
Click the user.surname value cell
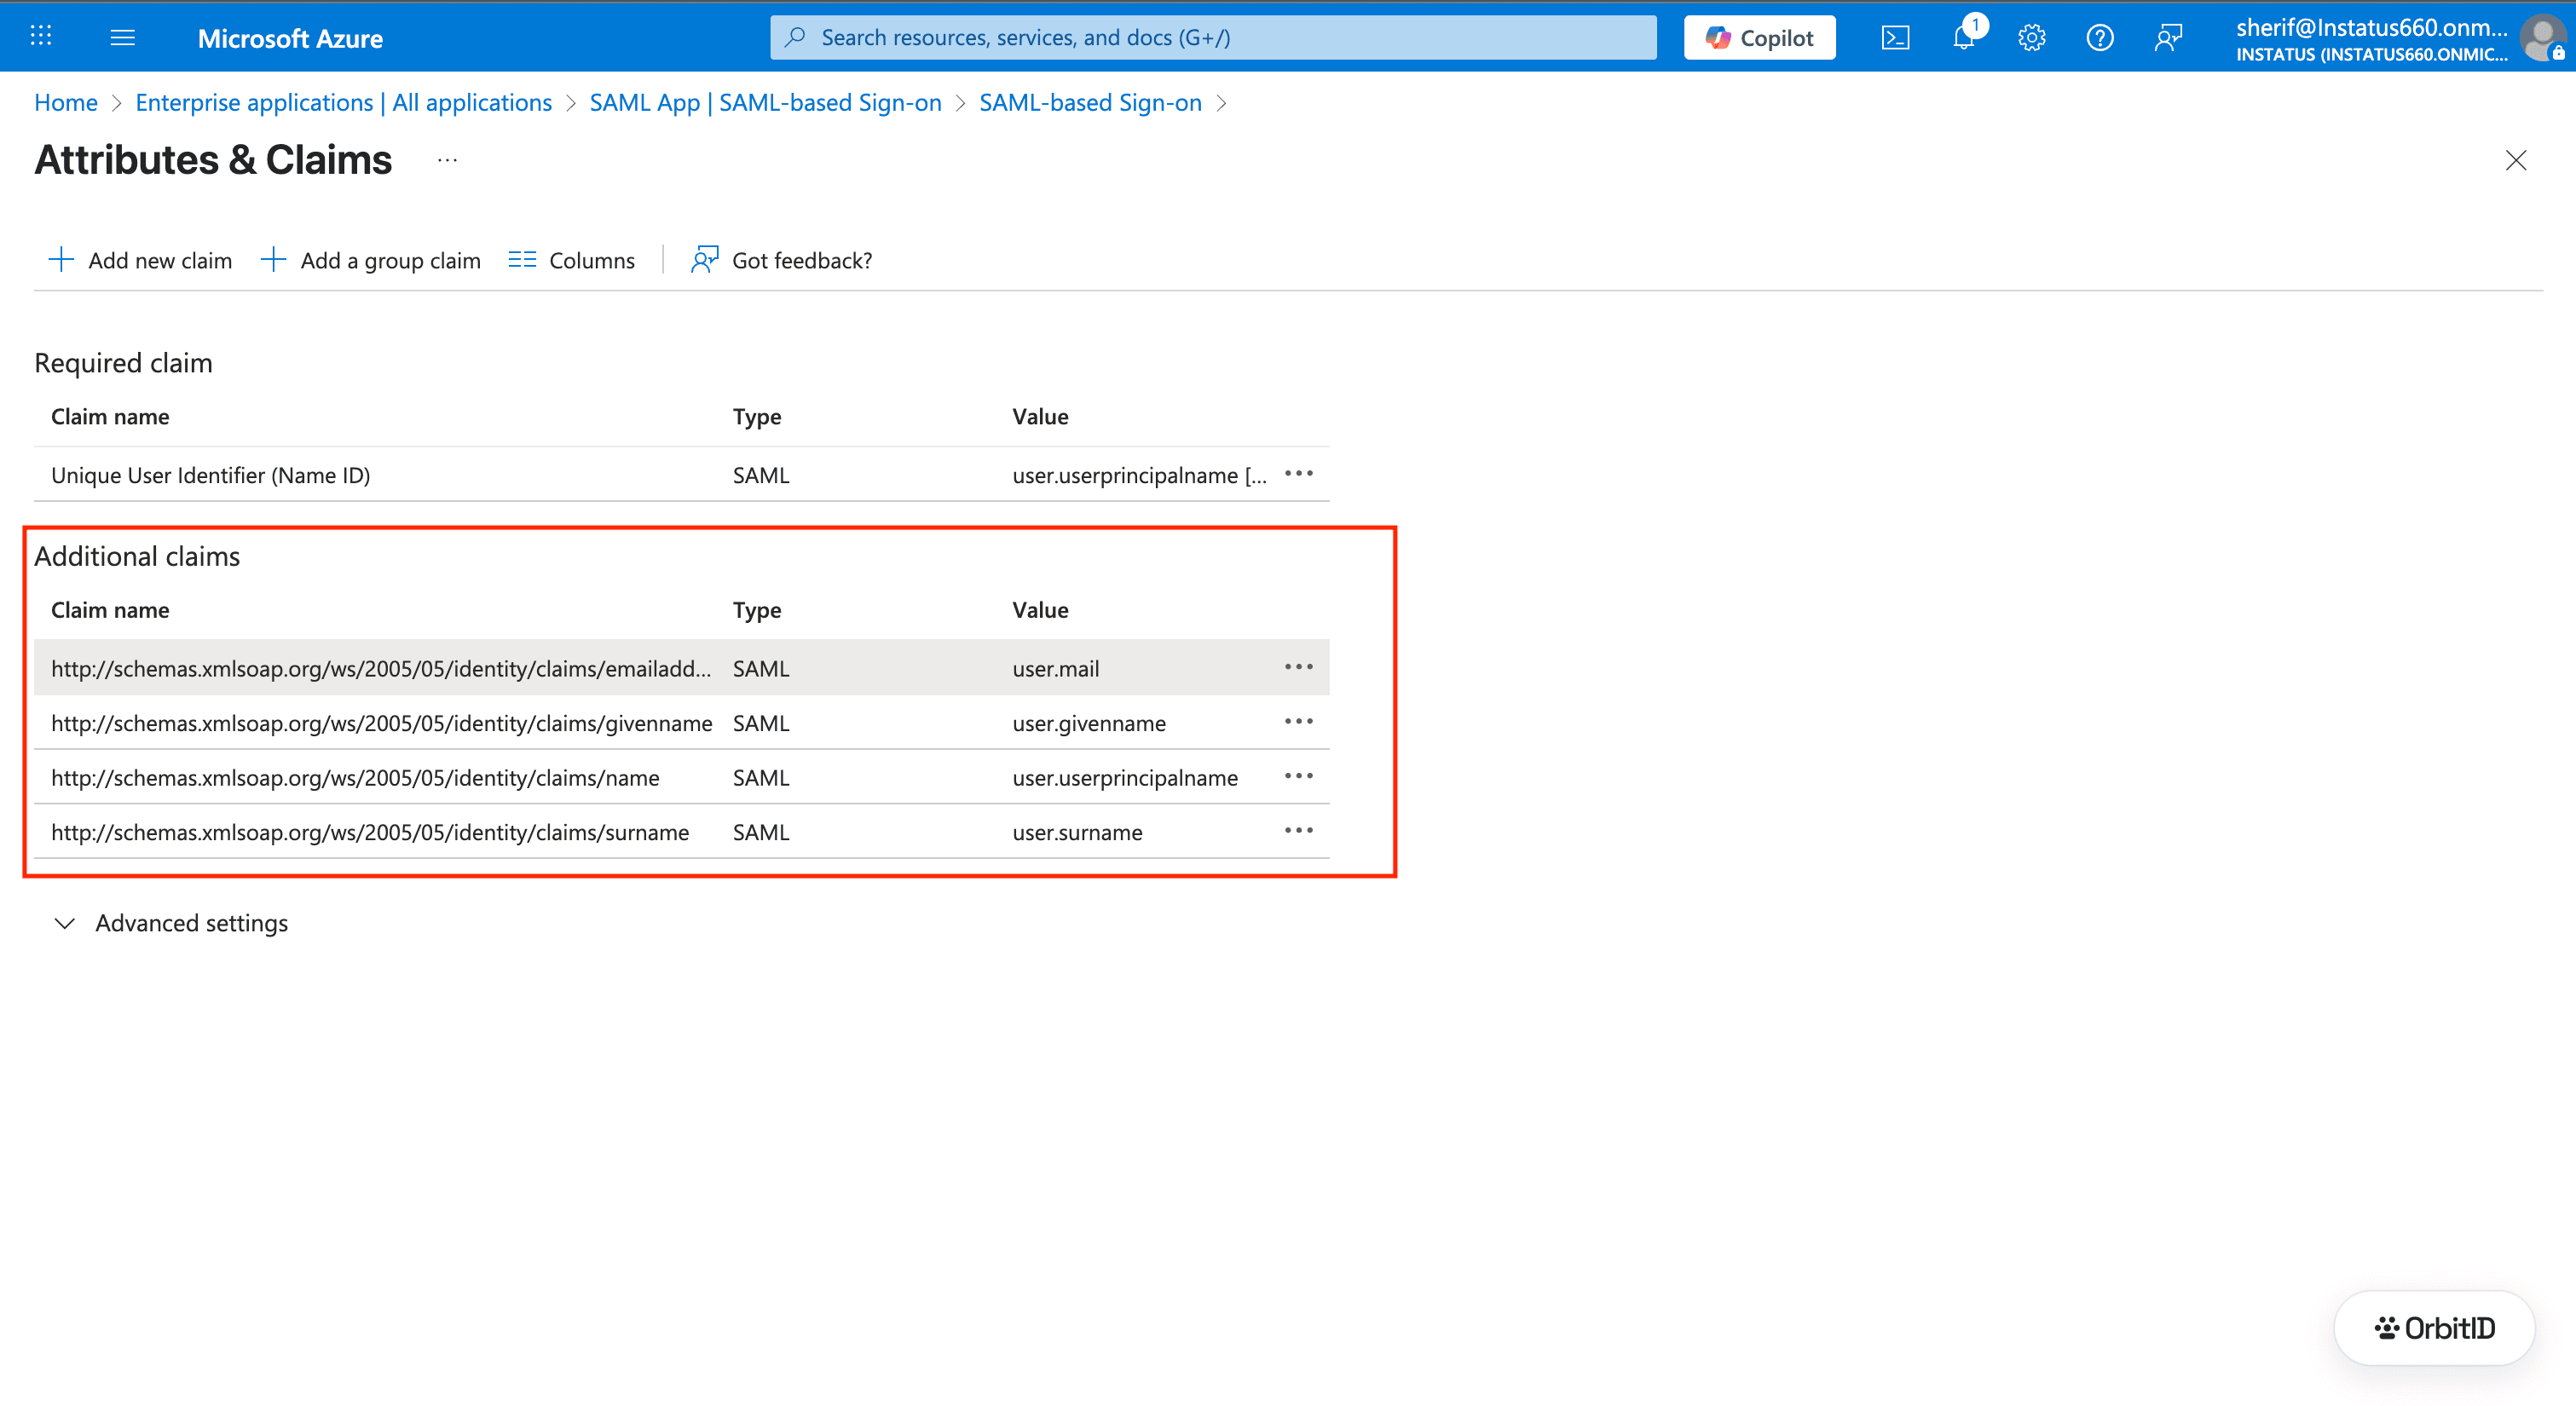click(x=1077, y=832)
